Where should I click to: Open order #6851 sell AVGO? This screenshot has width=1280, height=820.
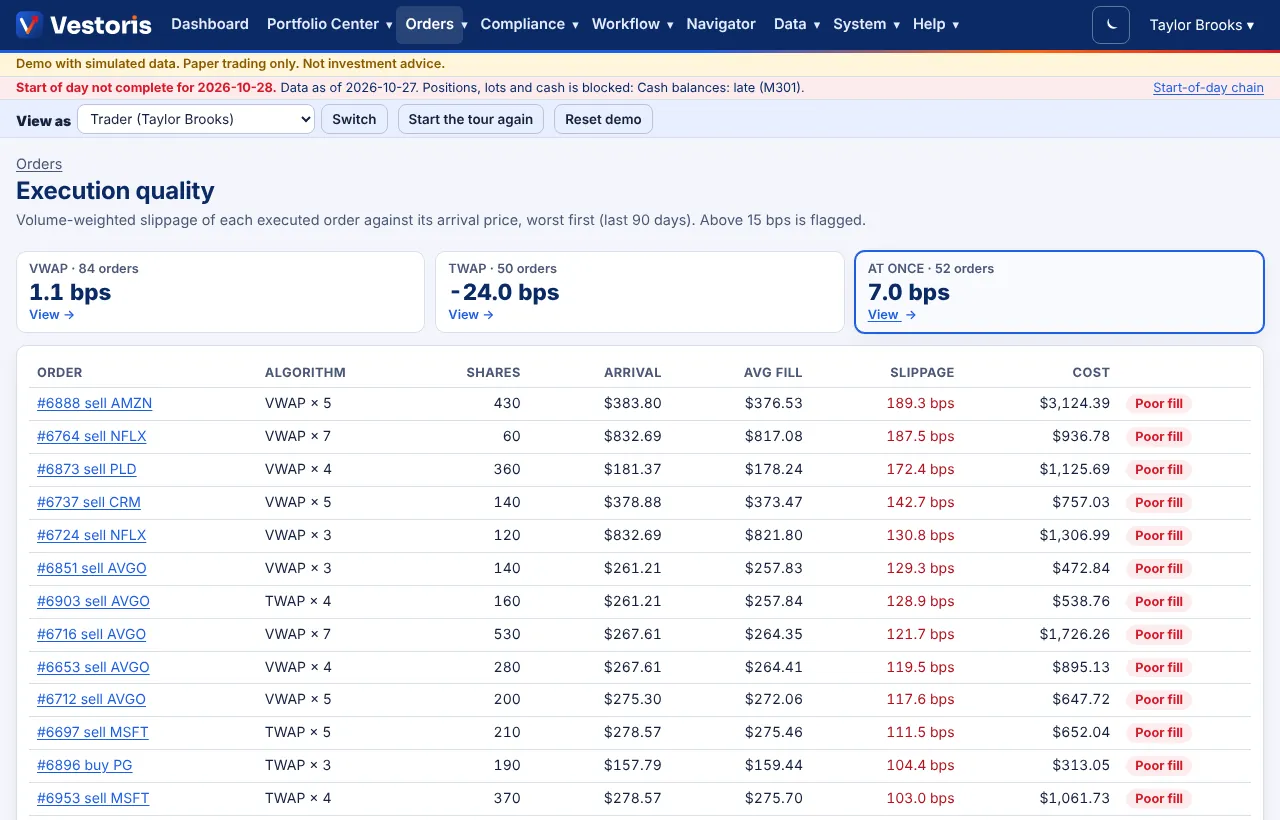(92, 568)
